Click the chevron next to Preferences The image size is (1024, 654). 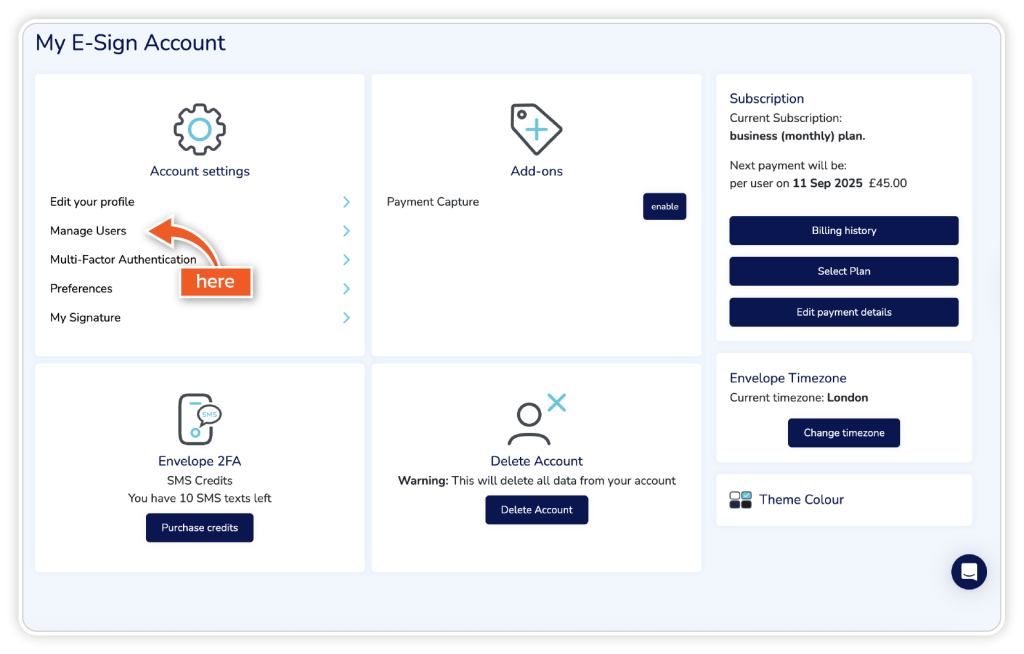coord(346,289)
